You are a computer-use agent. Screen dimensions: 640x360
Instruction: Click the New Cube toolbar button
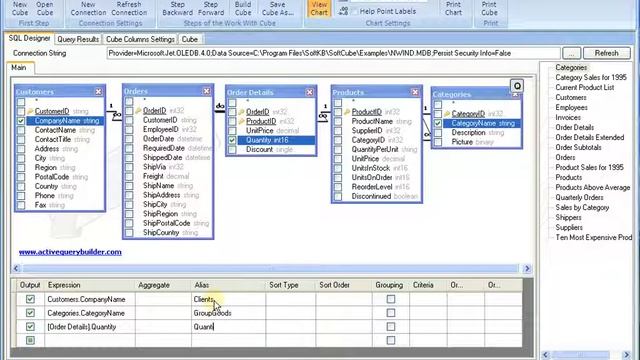20,9
